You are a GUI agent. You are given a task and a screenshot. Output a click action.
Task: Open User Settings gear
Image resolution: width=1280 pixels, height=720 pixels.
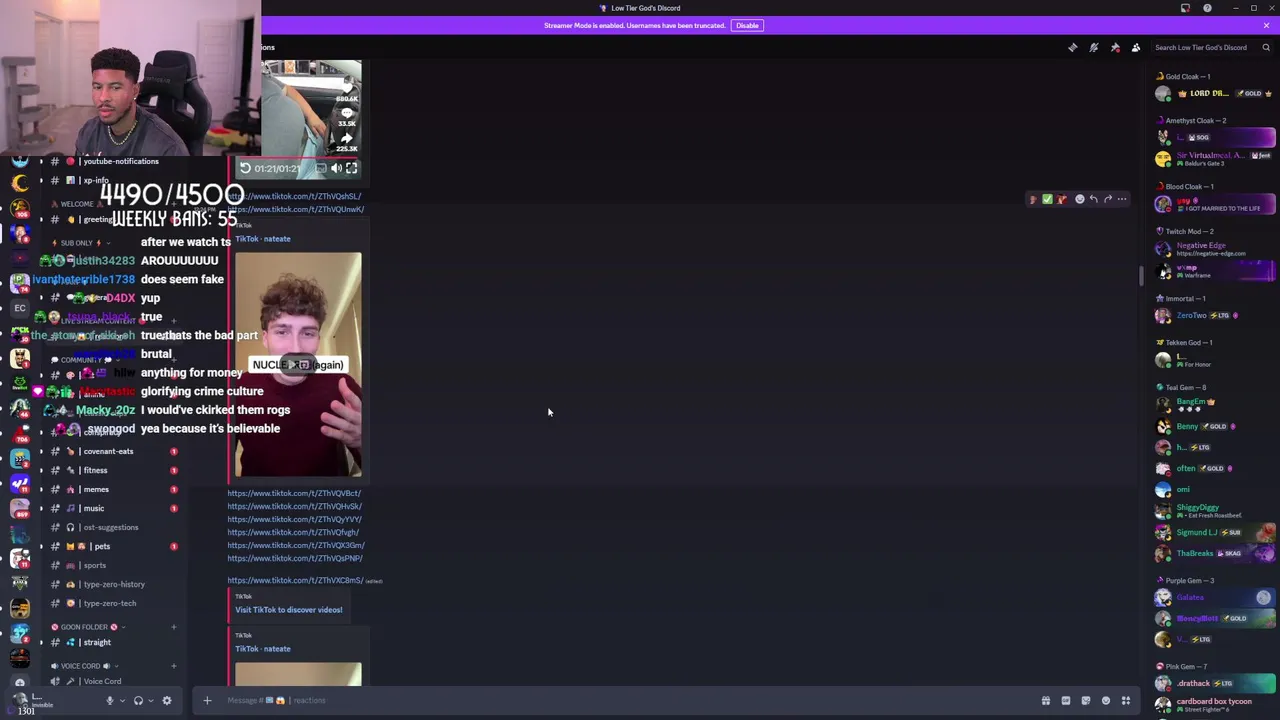[167, 700]
